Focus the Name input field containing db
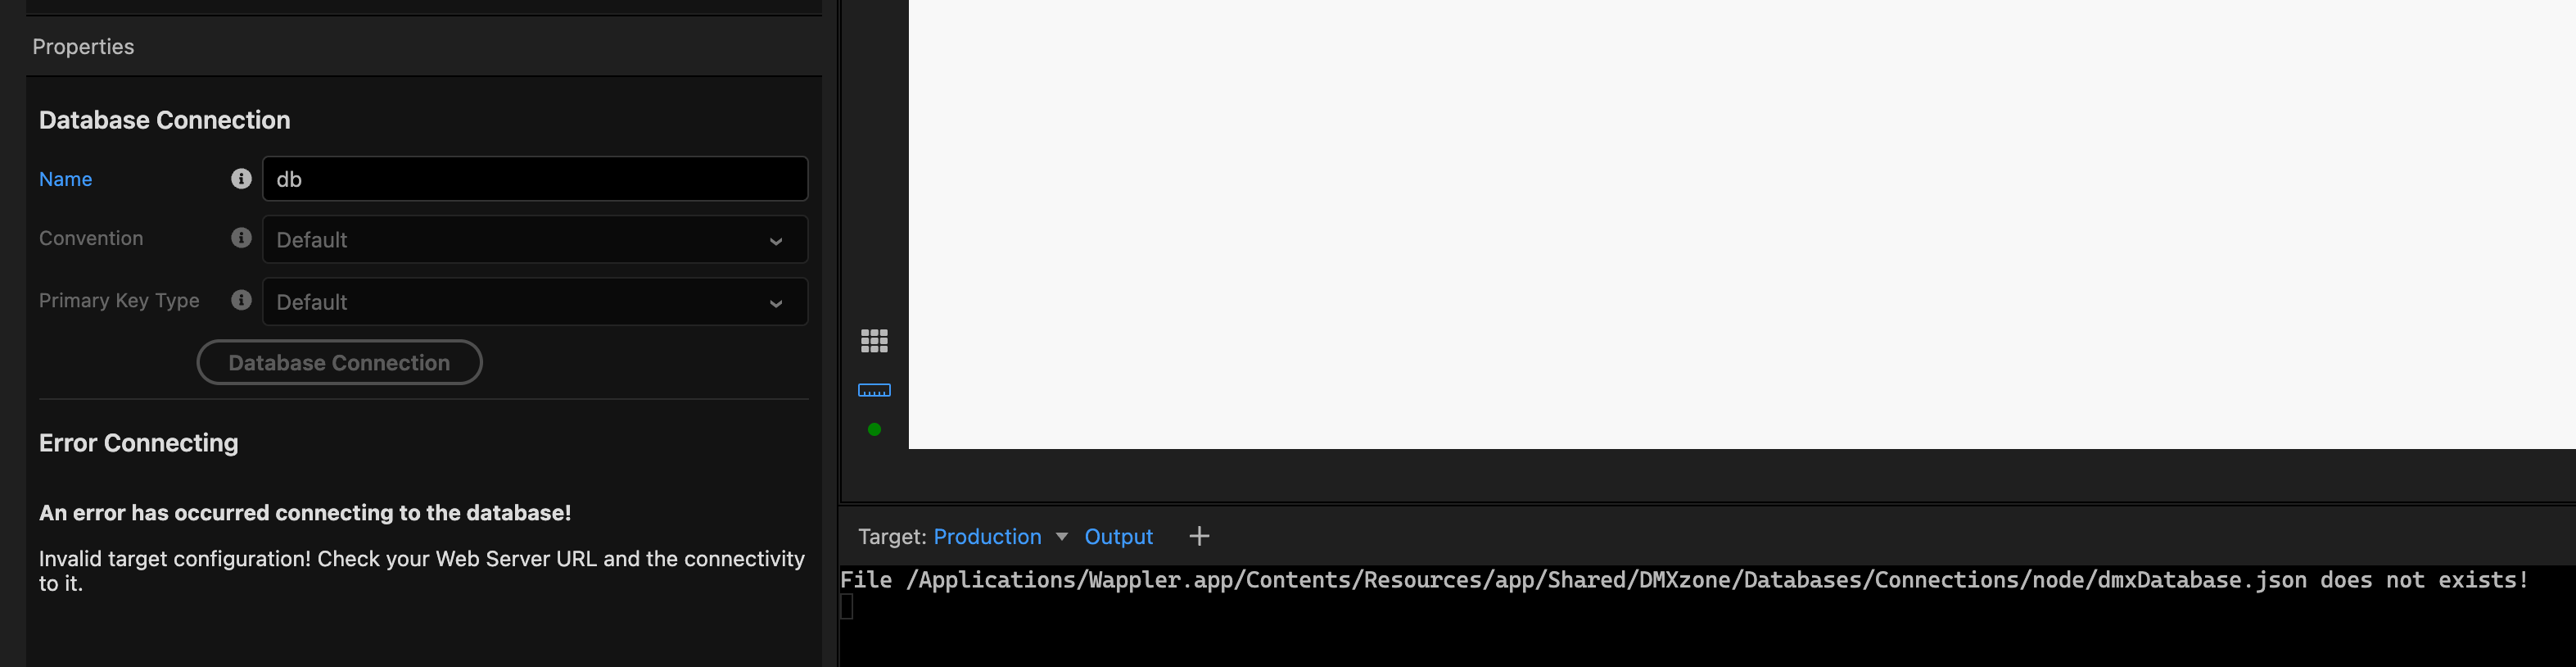The height and width of the screenshot is (667, 2576). click(534, 179)
